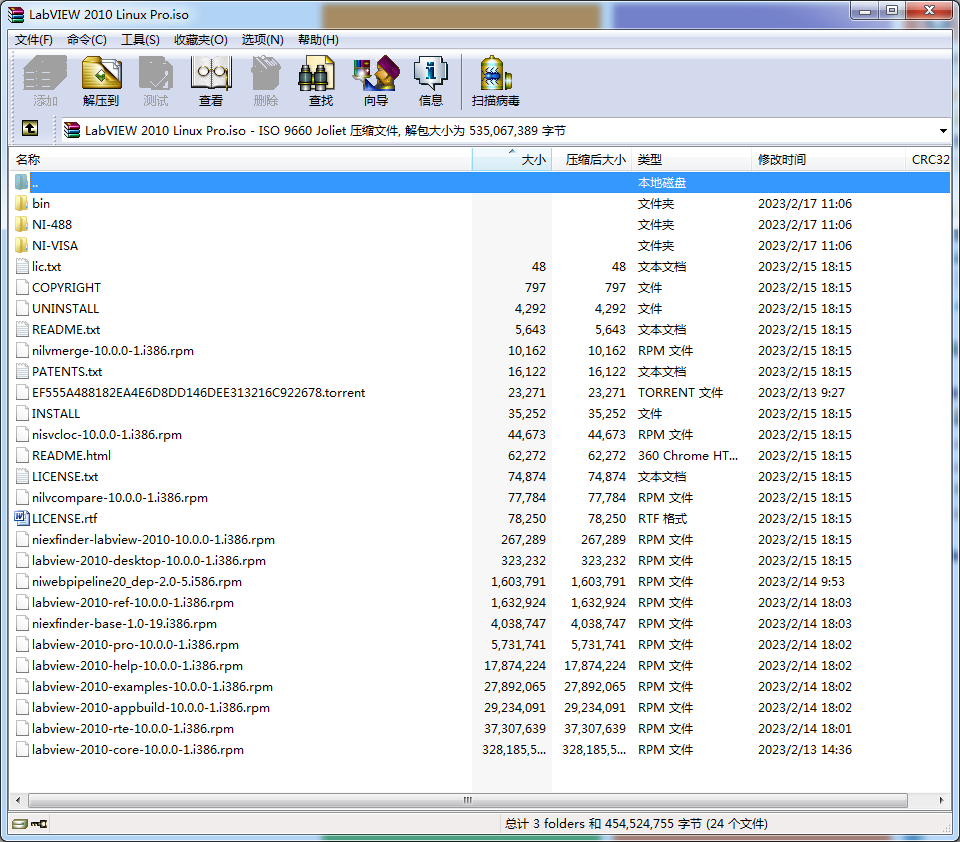Screen dimensions: 960x842
Task: Click the parent directory '..' folder icon
Action: click(x=21, y=182)
